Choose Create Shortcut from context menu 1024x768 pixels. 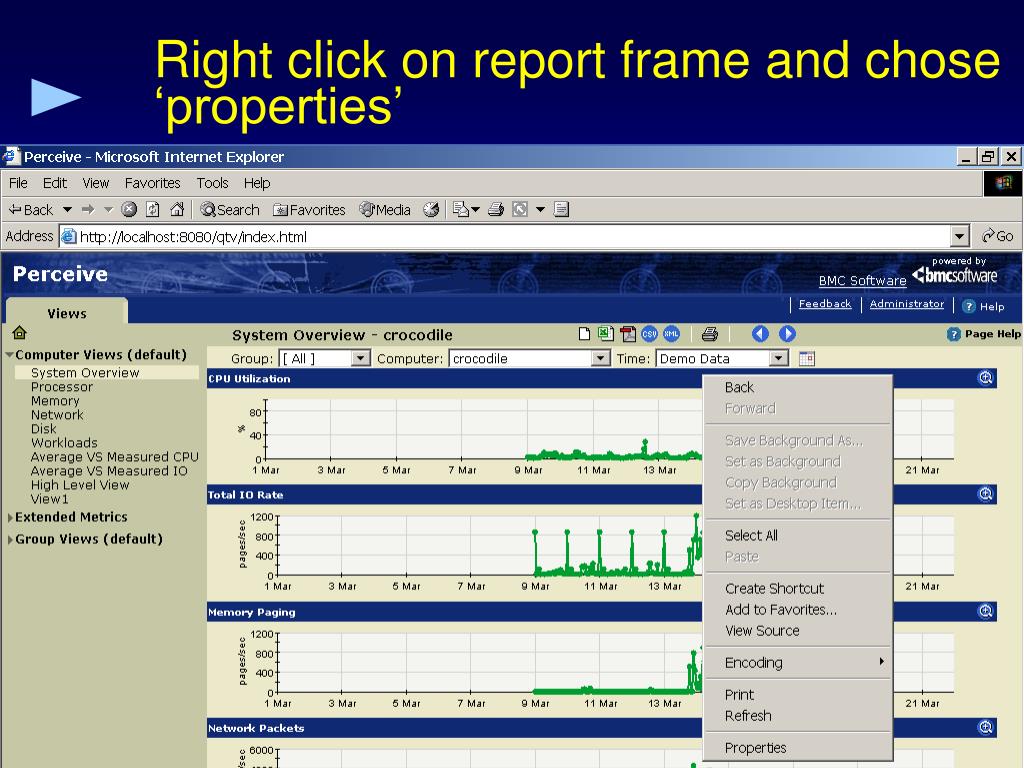click(798, 588)
